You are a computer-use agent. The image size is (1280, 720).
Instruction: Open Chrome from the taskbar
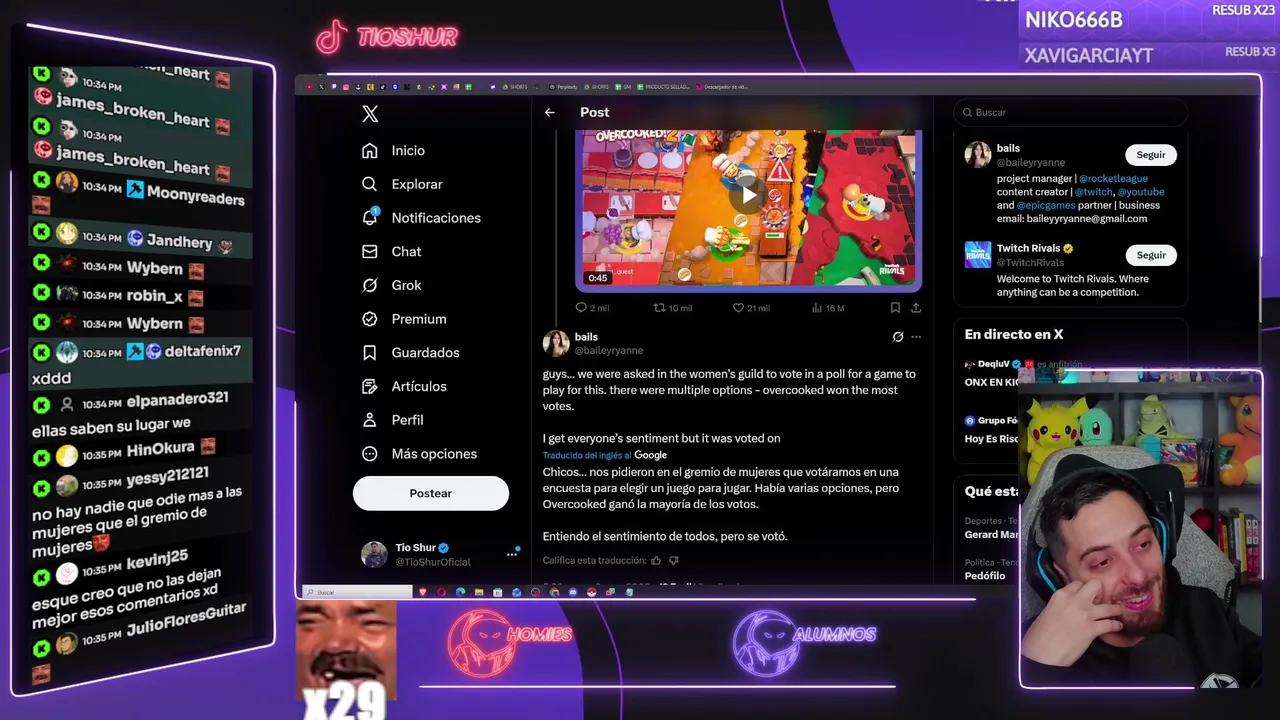pos(554,592)
